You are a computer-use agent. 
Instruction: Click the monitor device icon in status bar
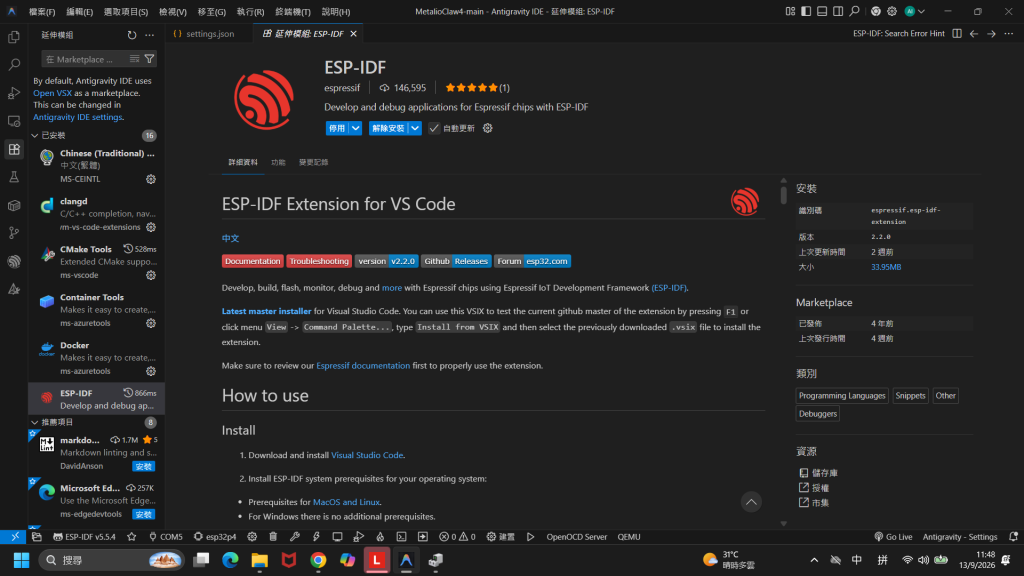[x=337, y=537]
